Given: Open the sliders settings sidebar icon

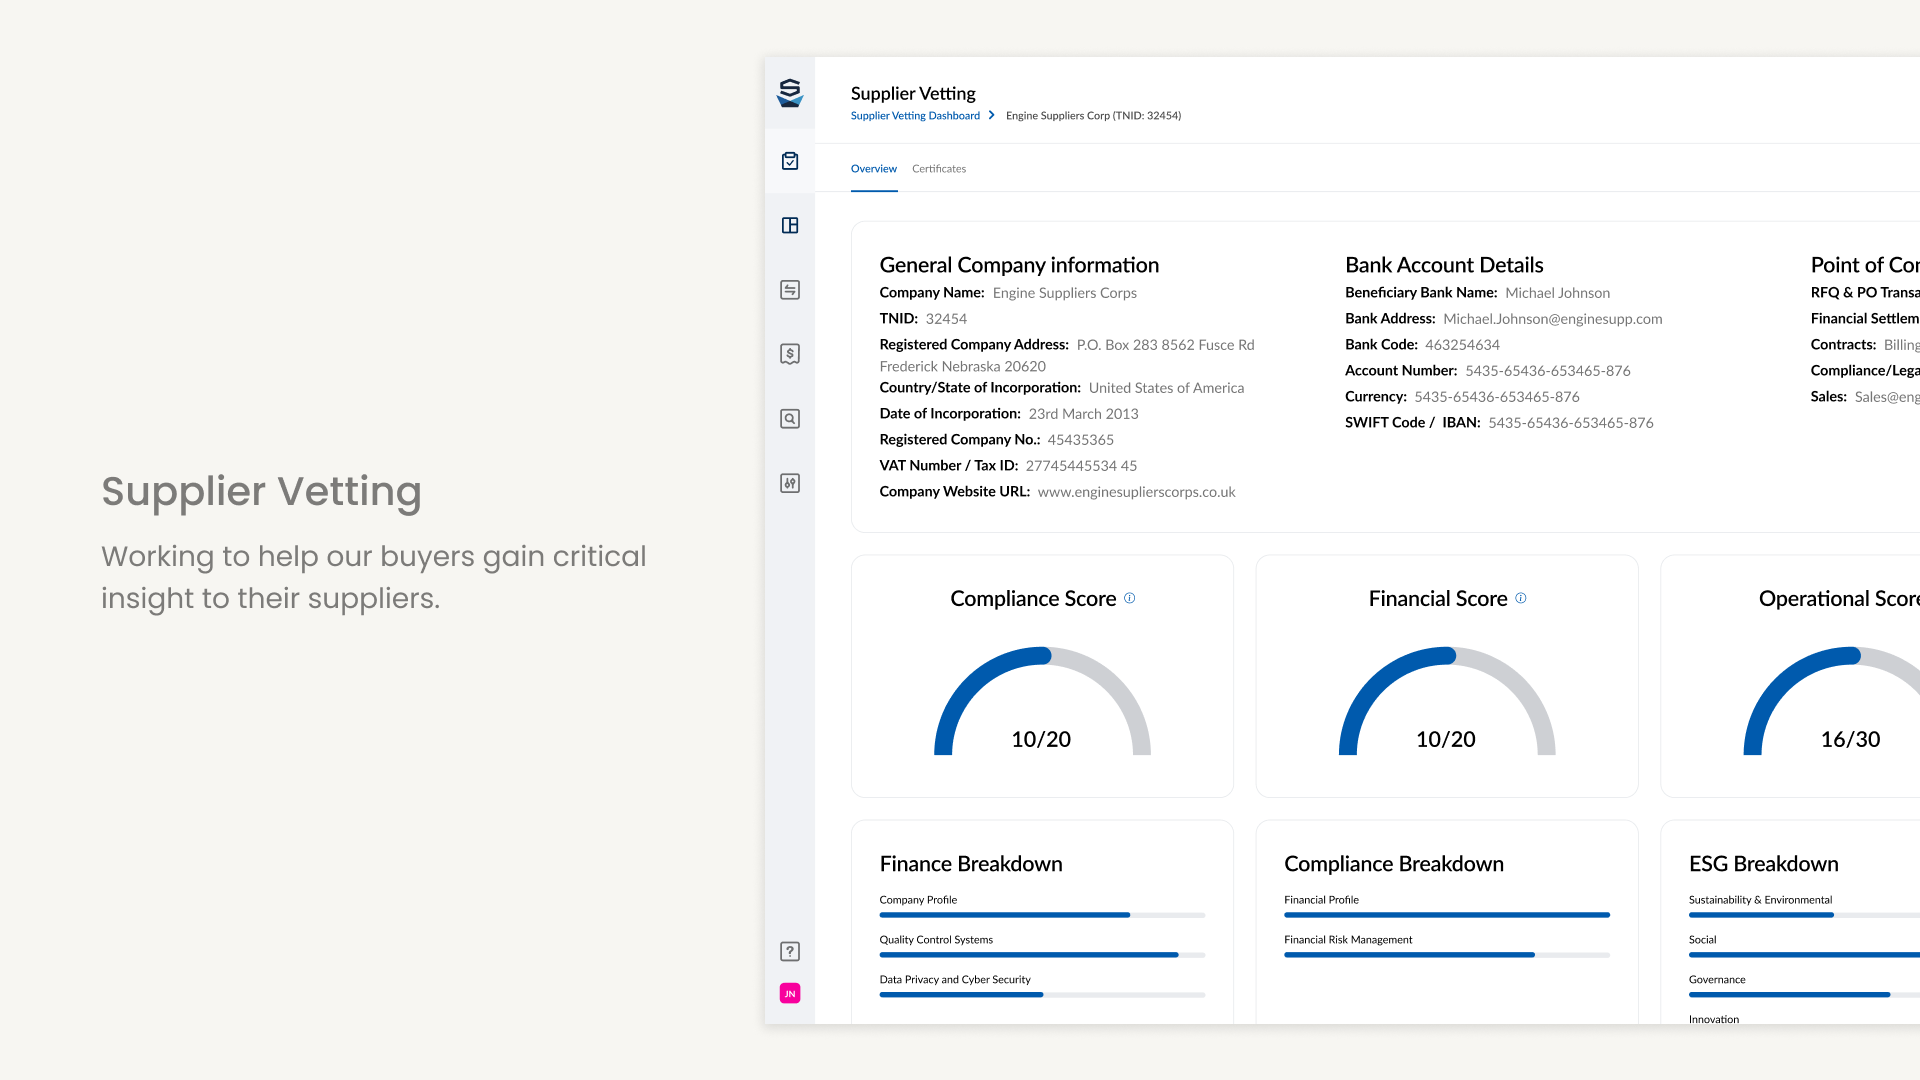Looking at the screenshot, I should coord(790,484).
